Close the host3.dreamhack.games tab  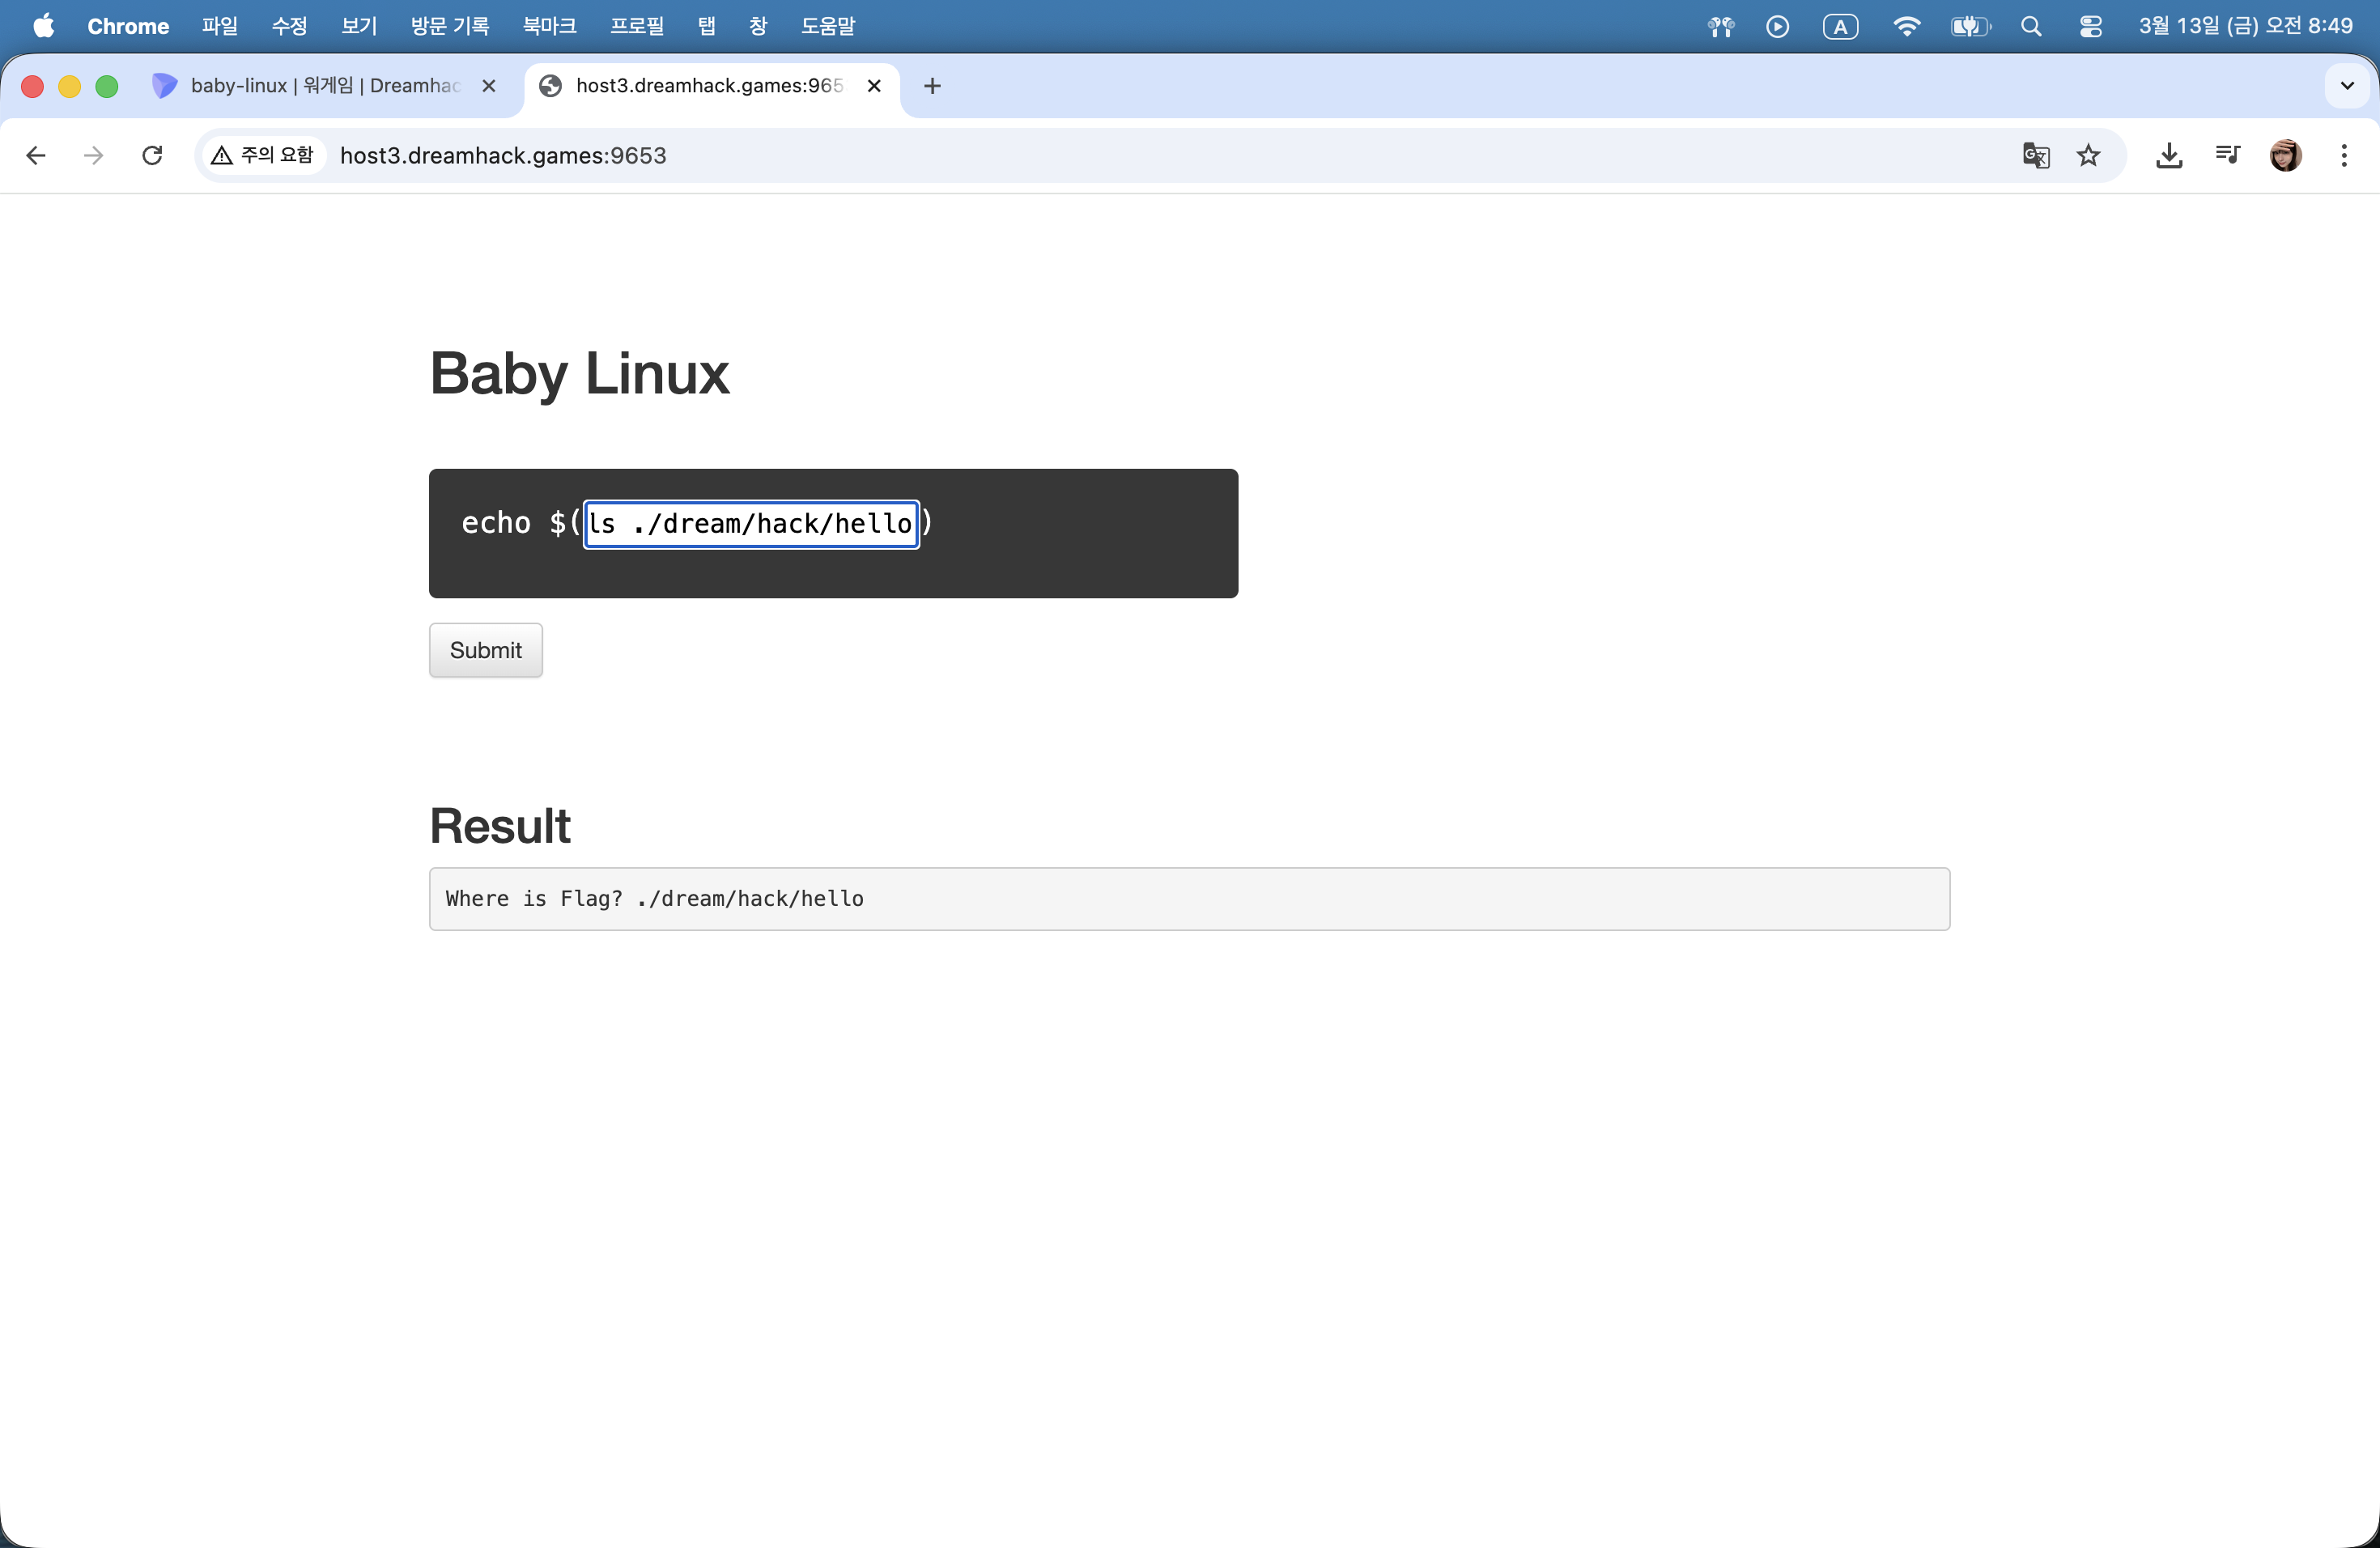point(873,86)
